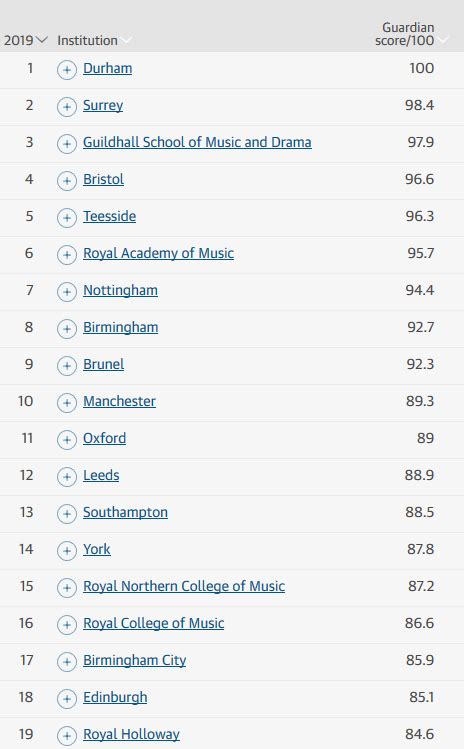The image size is (464, 749).
Task: Open the Birmingham City link
Action: coord(135,660)
